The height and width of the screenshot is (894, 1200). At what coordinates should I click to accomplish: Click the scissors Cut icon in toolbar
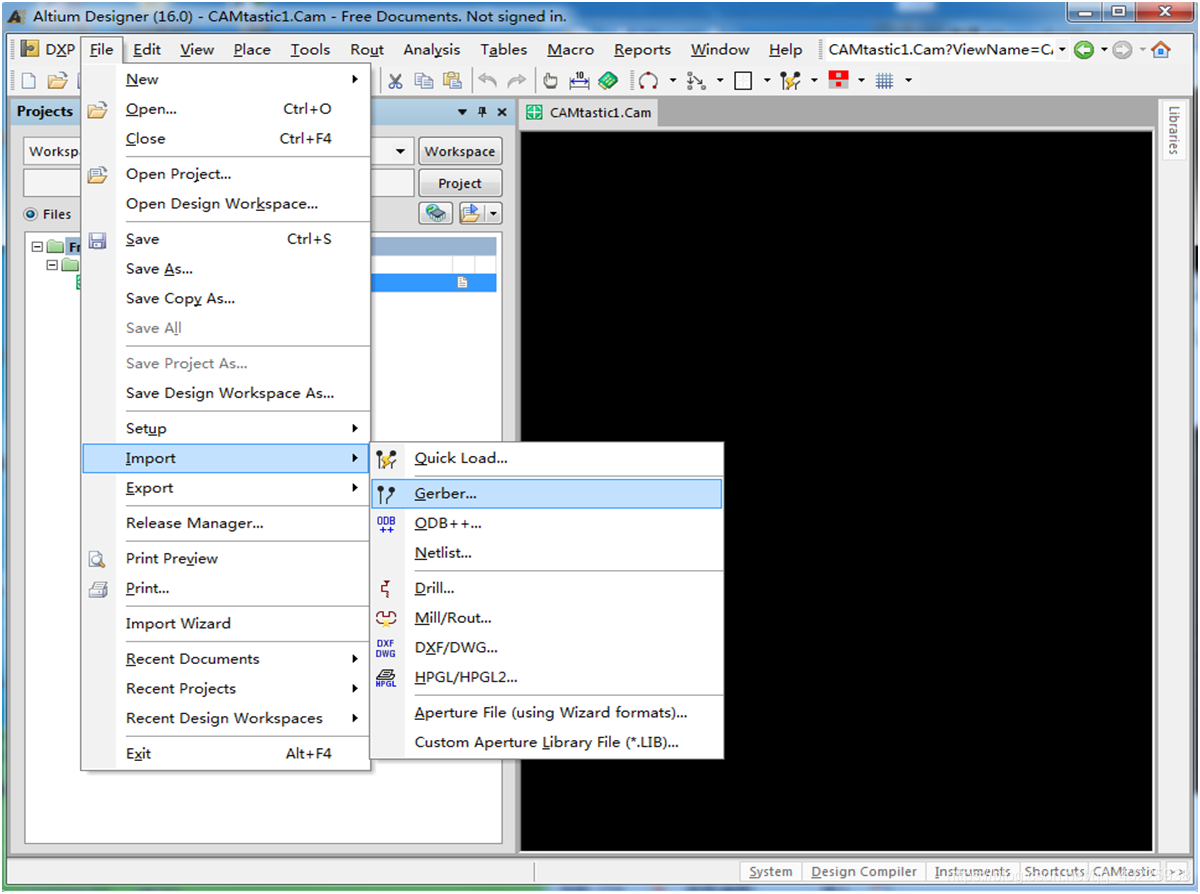(395, 81)
